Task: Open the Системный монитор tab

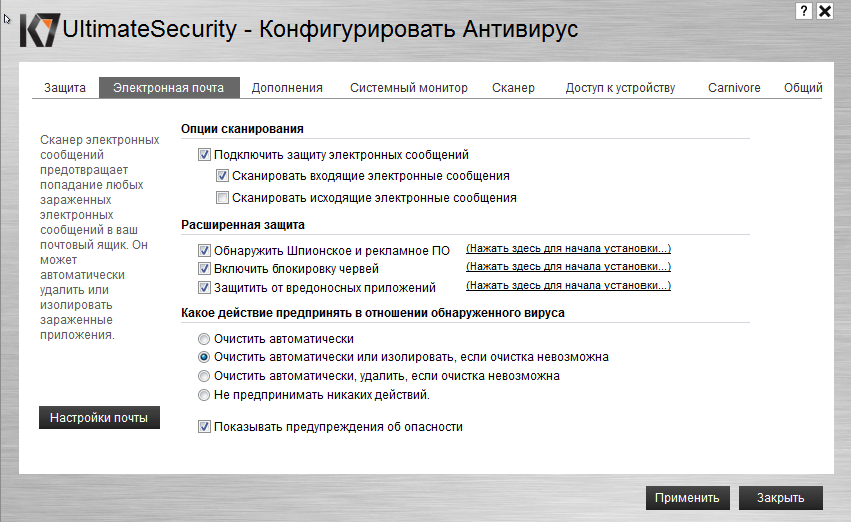Action: click(x=408, y=88)
